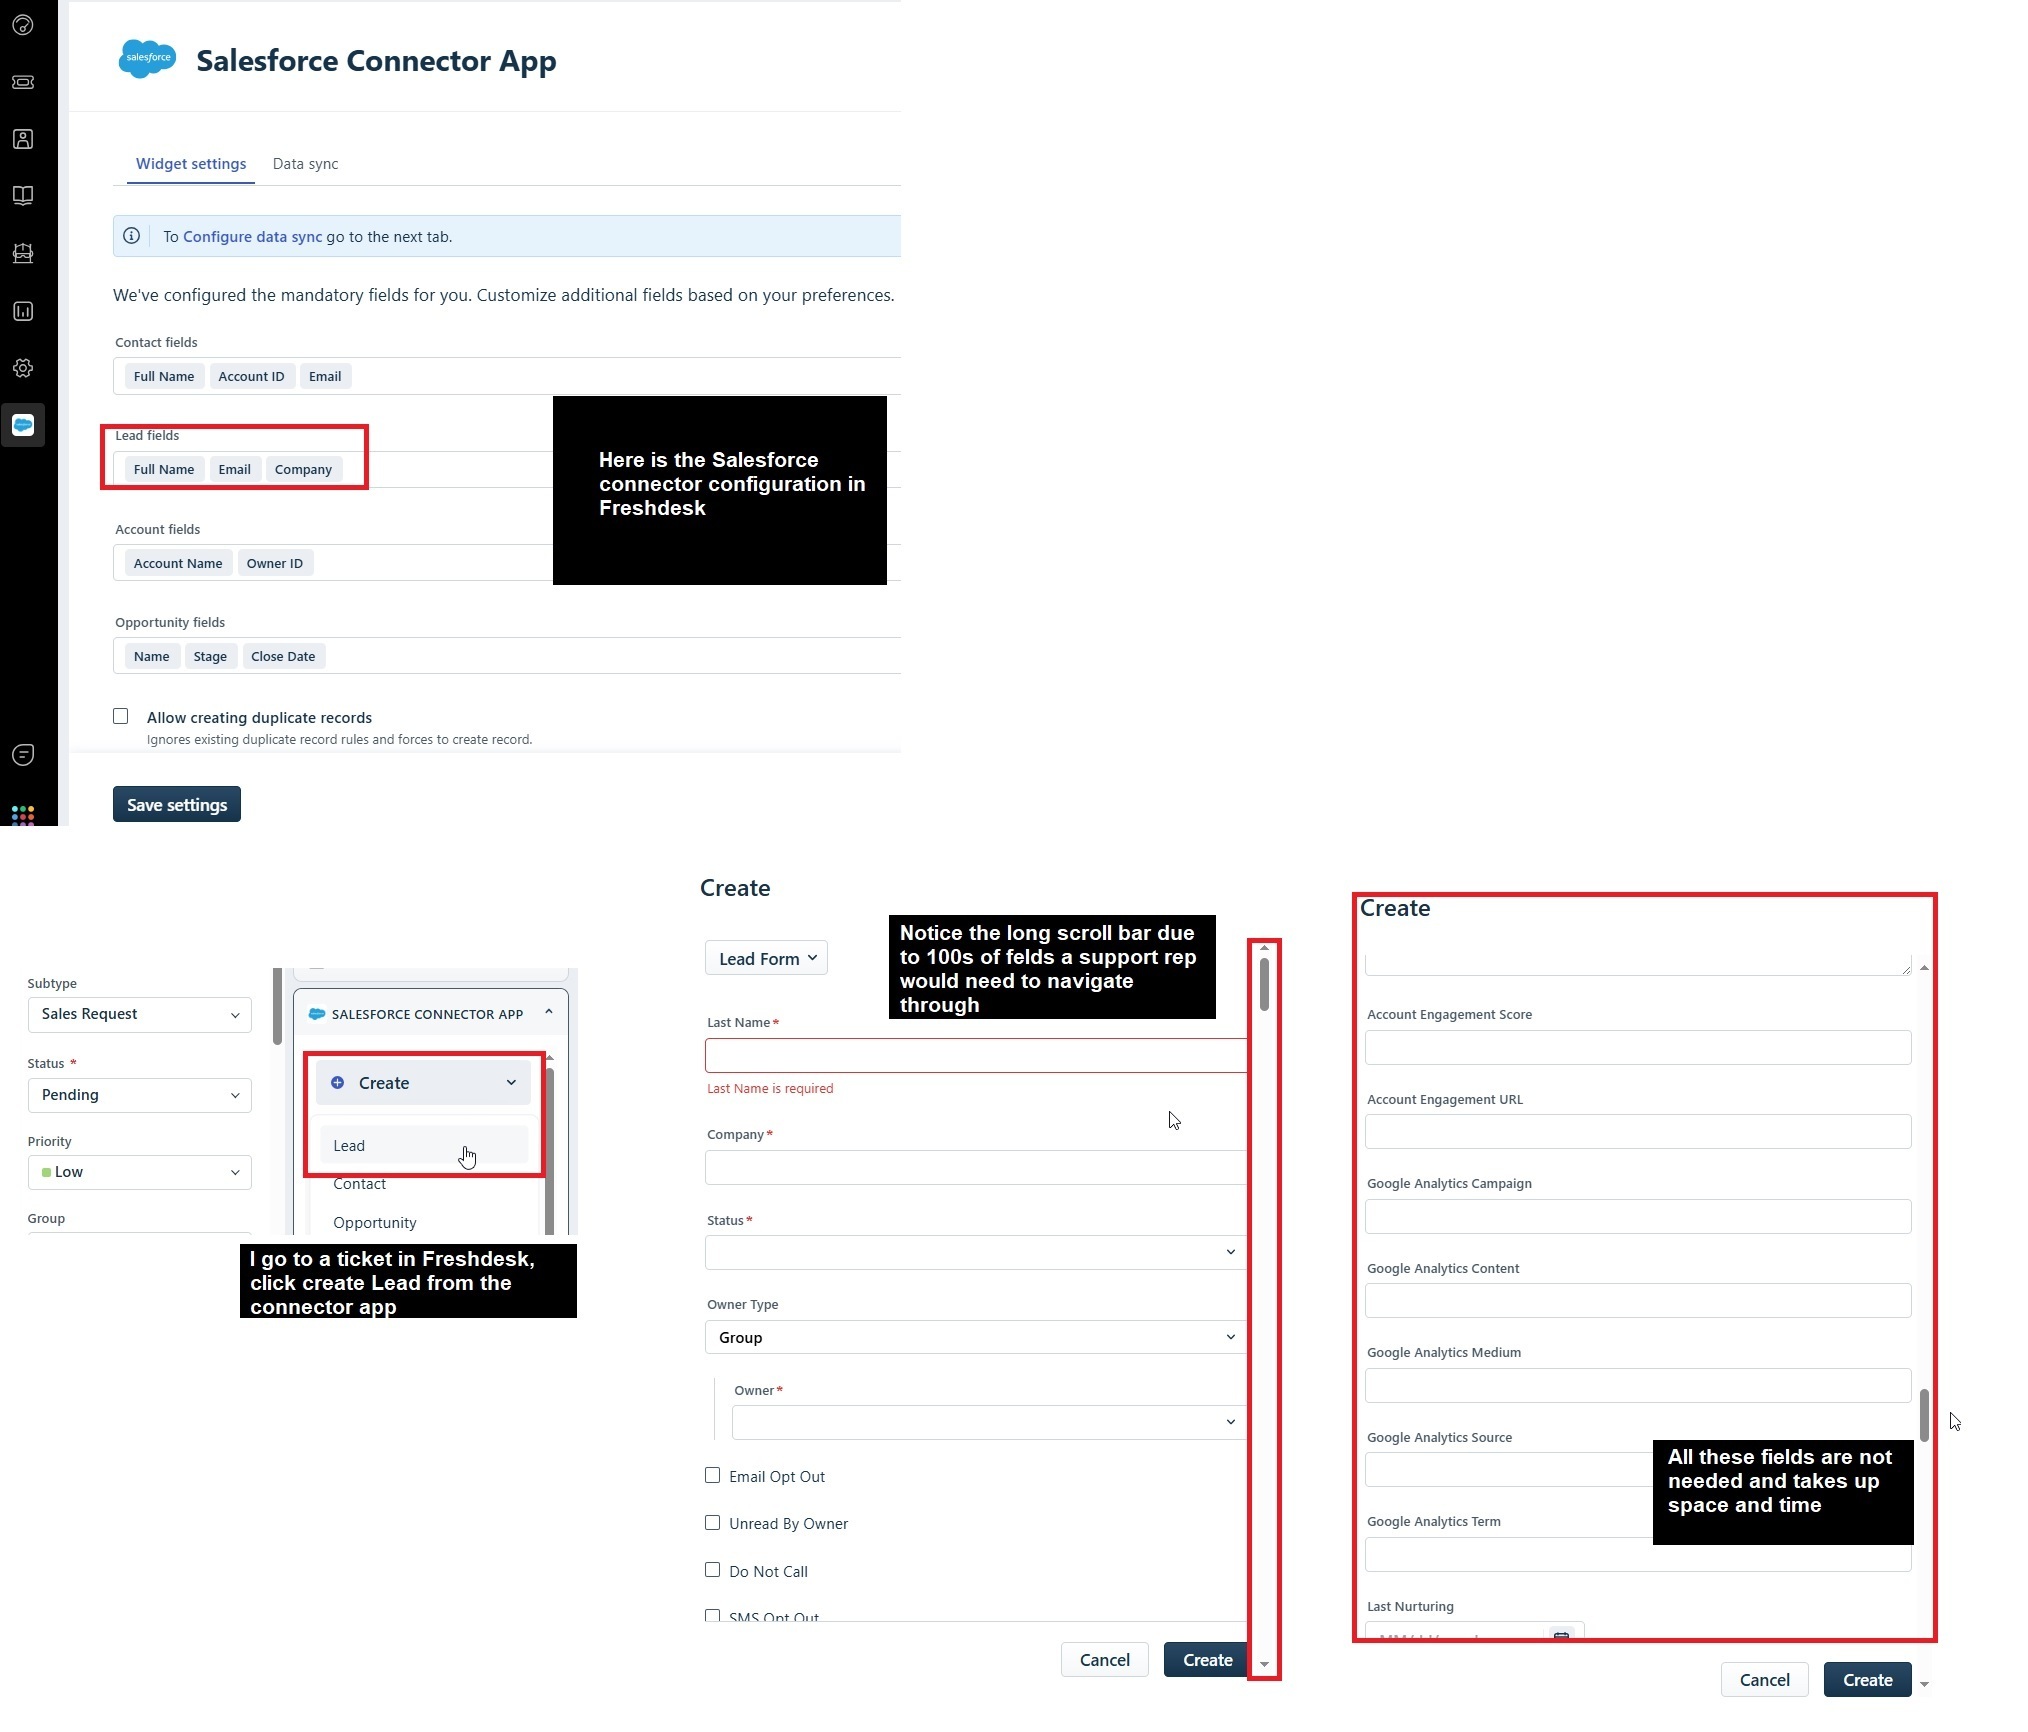Click the info icon in the blue banner
The width and height of the screenshot is (2028, 1732).
pos(131,236)
